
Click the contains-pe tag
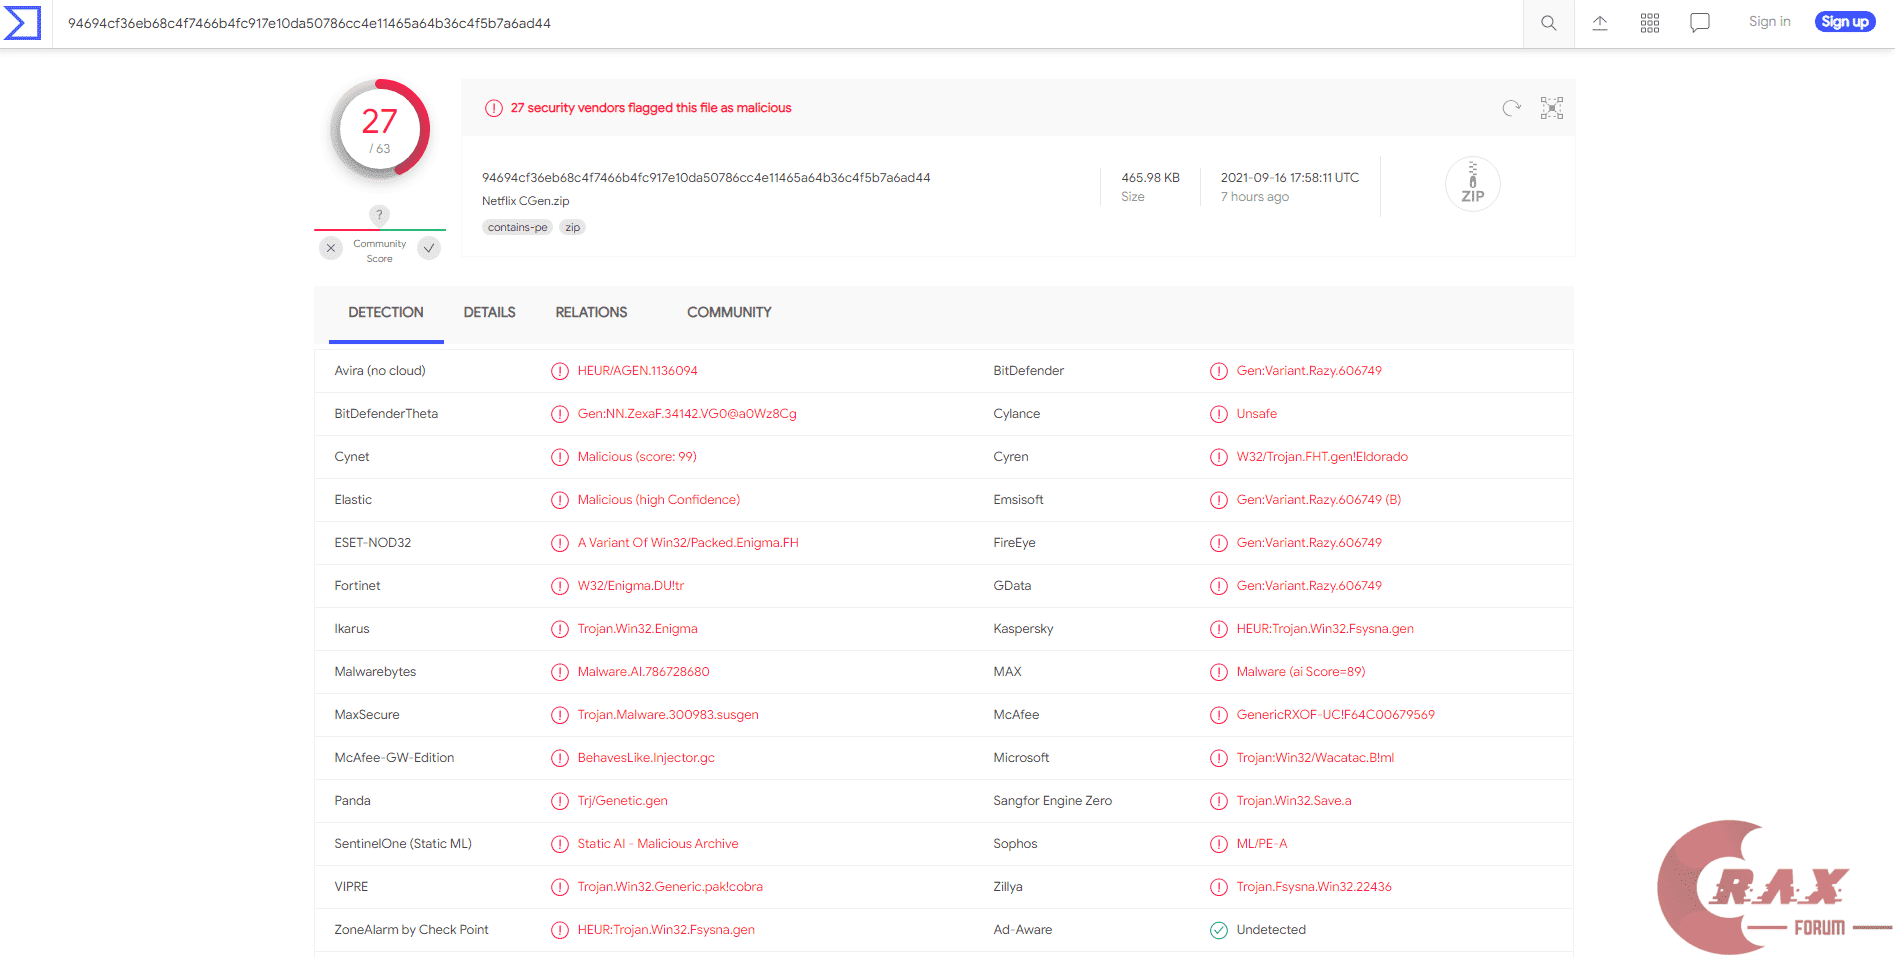pyautogui.click(x=517, y=227)
